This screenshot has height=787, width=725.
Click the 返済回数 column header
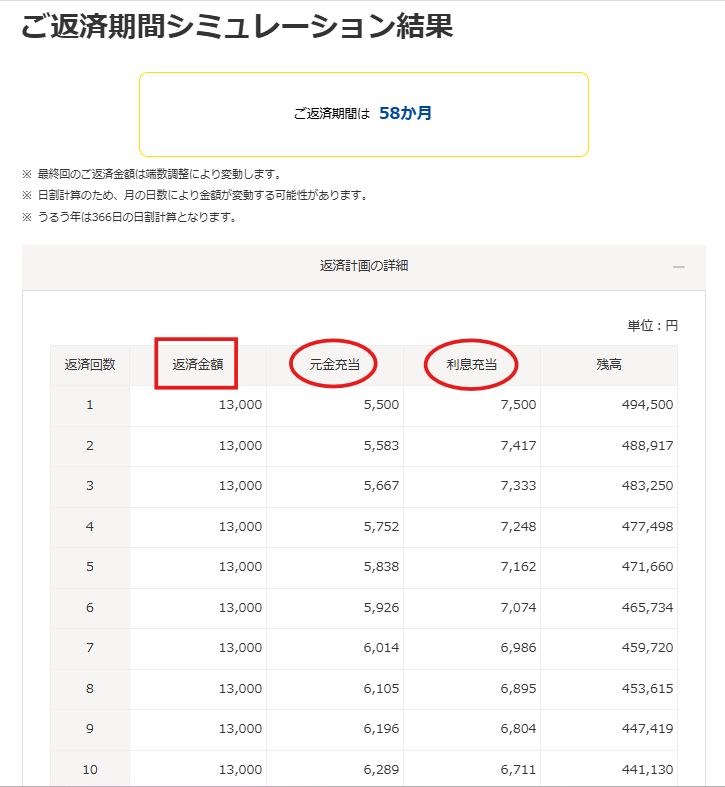(x=90, y=365)
